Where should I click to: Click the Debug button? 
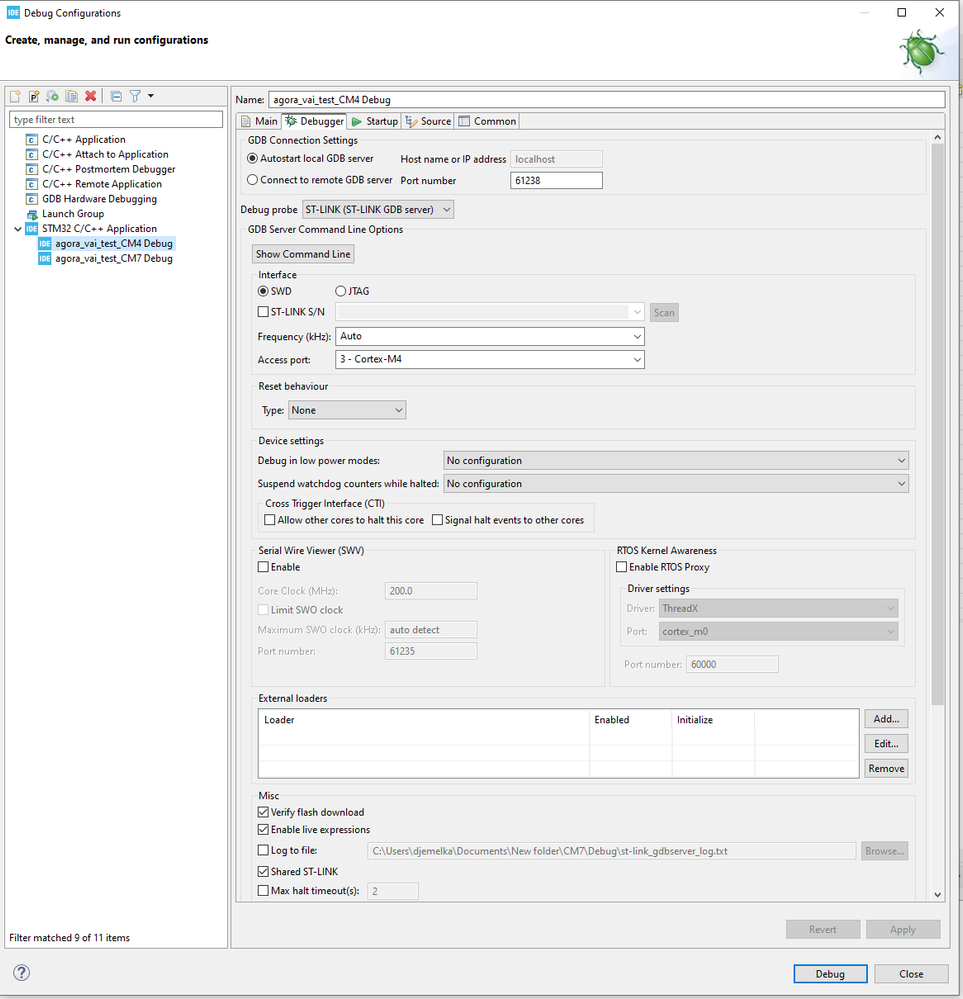pyautogui.click(x=830, y=974)
